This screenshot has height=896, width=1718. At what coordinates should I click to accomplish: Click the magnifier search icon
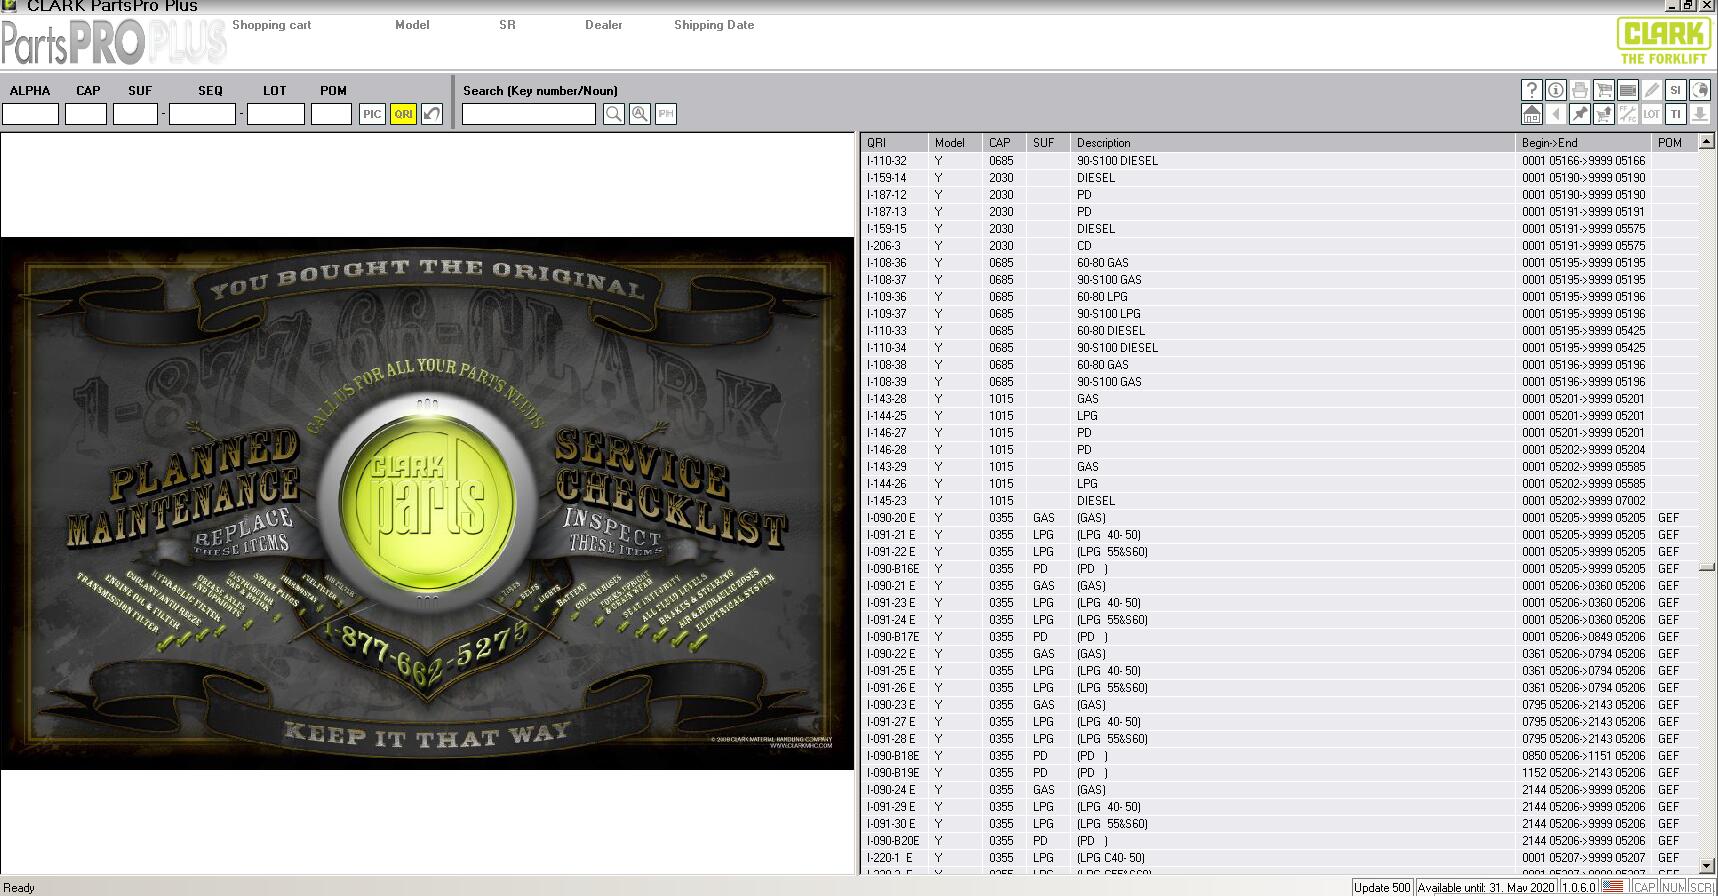(x=614, y=114)
